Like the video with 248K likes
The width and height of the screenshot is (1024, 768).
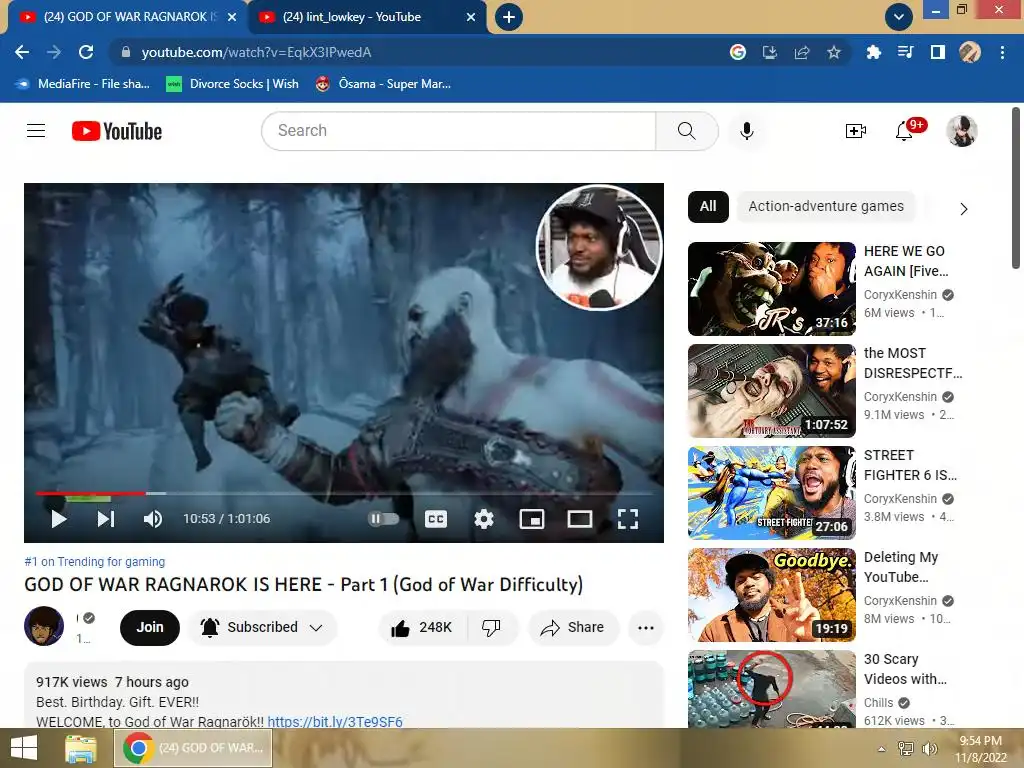pyautogui.click(x=421, y=628)
